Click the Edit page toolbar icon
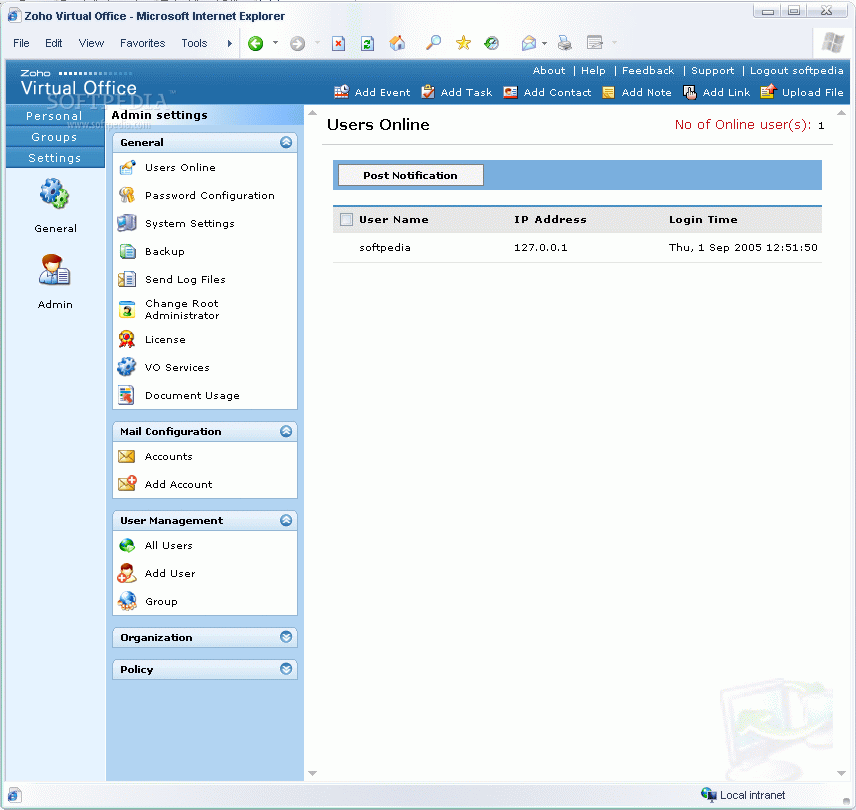Viewport: 856px width, 810px height. [x=594, y=43]
